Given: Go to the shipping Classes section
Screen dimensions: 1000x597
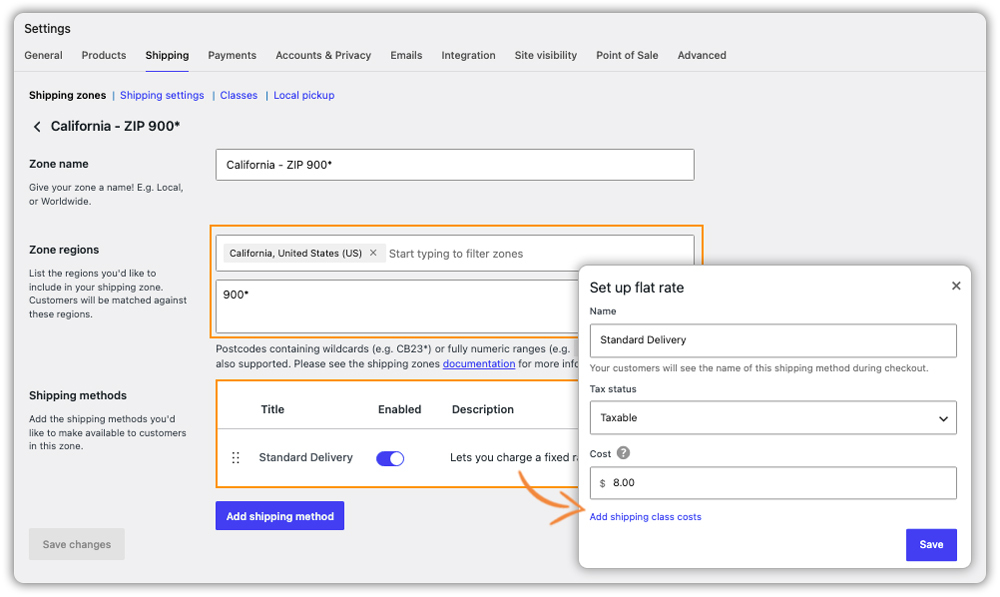Looking at the screenshot, I should pos(239,95).
